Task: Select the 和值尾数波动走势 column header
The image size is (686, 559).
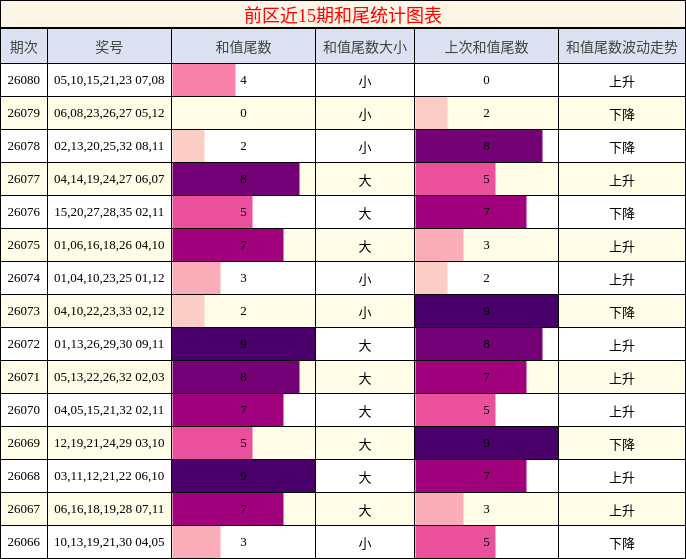Action: pos(622,46)
